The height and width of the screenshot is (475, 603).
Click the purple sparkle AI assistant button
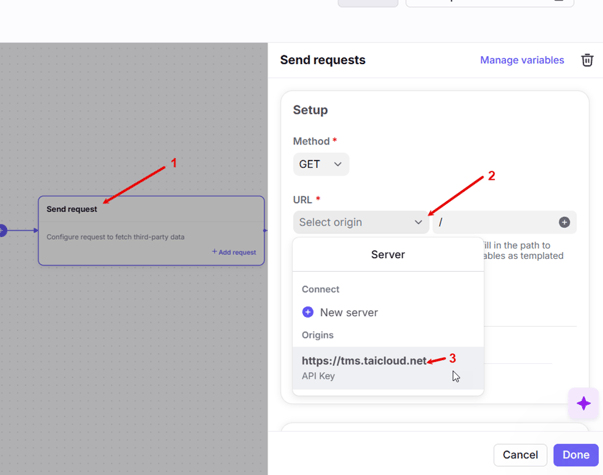583,403
